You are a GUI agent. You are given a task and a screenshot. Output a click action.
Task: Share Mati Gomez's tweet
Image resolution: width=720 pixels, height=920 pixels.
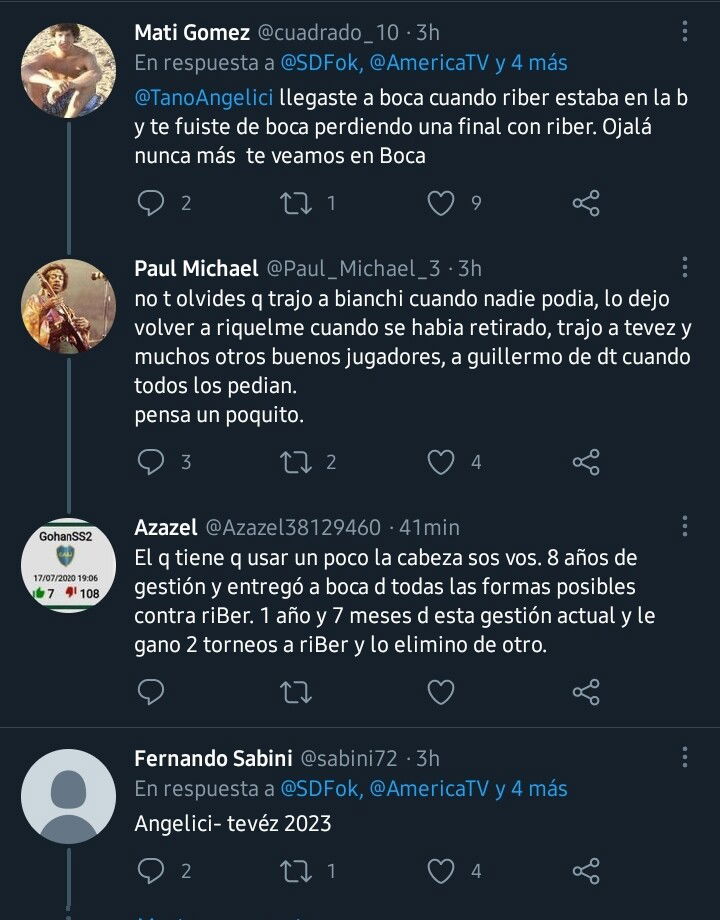click(586, 203)
